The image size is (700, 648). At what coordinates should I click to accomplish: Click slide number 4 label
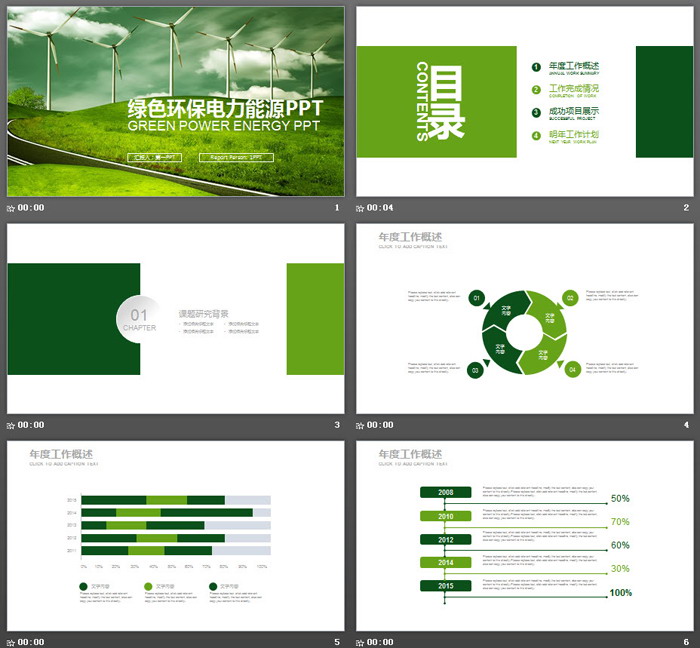click(x=686, y=425)
